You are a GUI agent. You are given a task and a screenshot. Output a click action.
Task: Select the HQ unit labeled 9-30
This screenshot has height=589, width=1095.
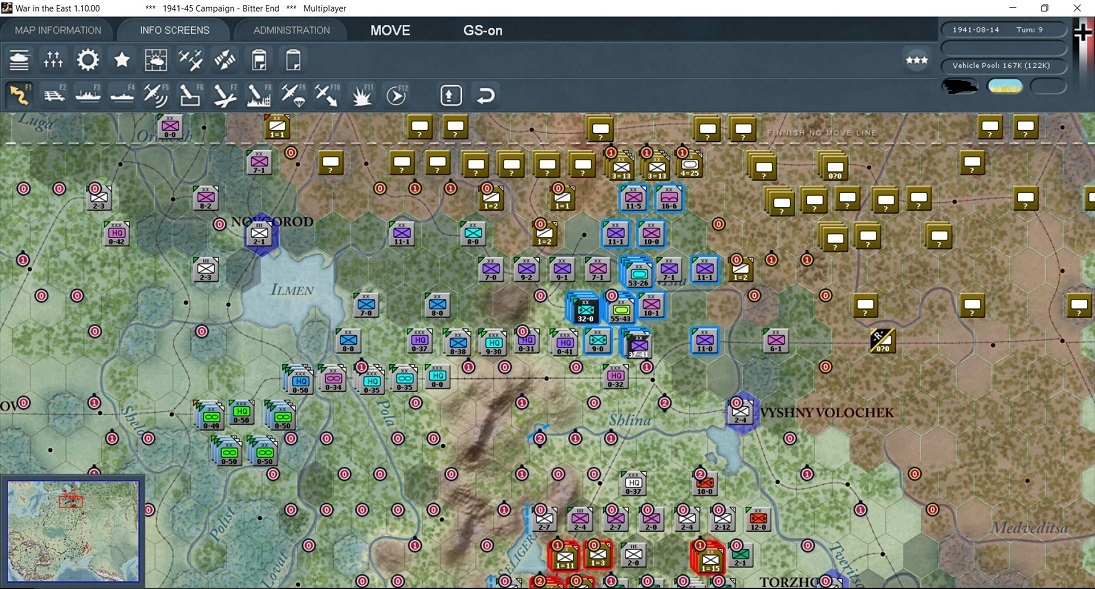coord(493,342)
